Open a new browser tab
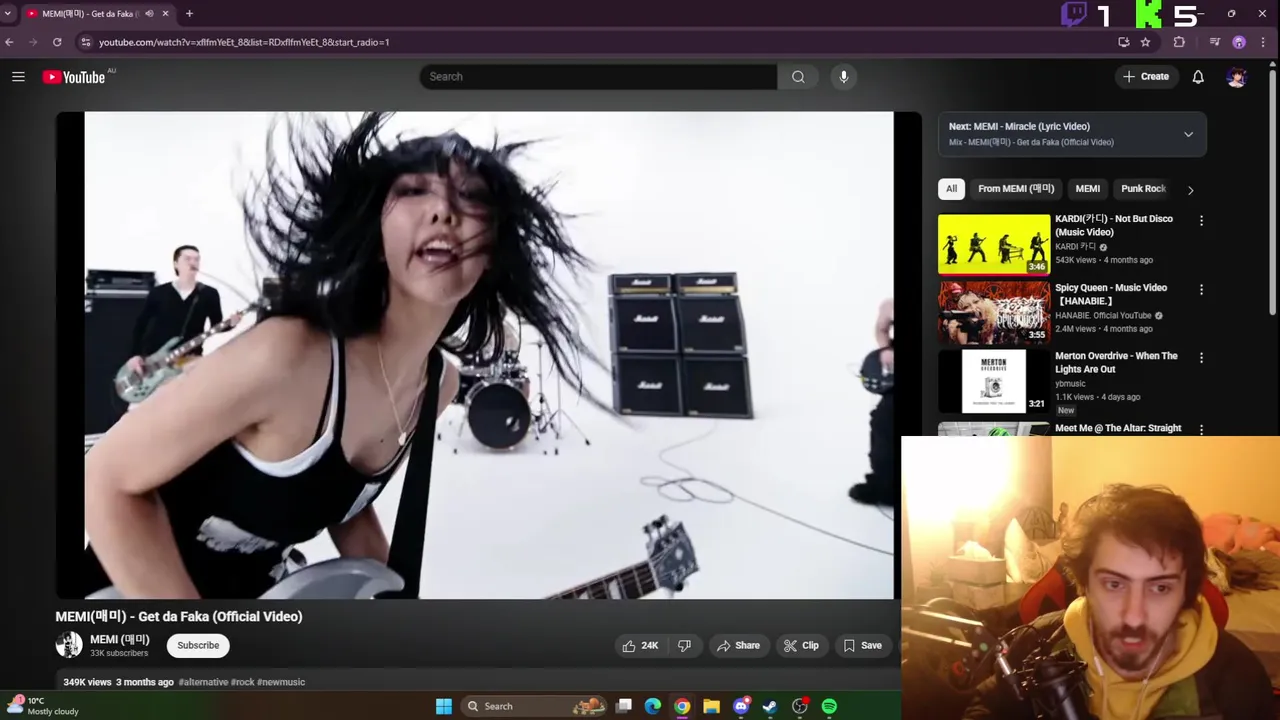 point(189,14)
